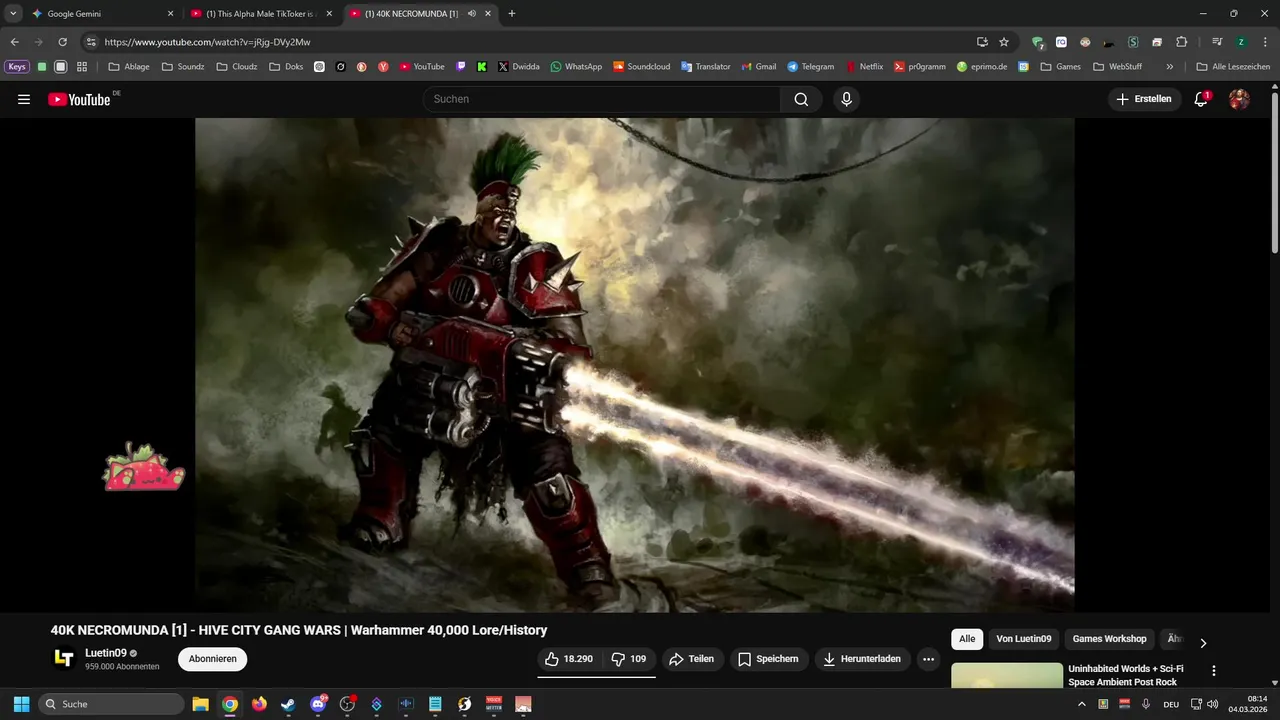
Task: Open options menu for Uninhabited Worlds video
Action: coord(1214,671)
